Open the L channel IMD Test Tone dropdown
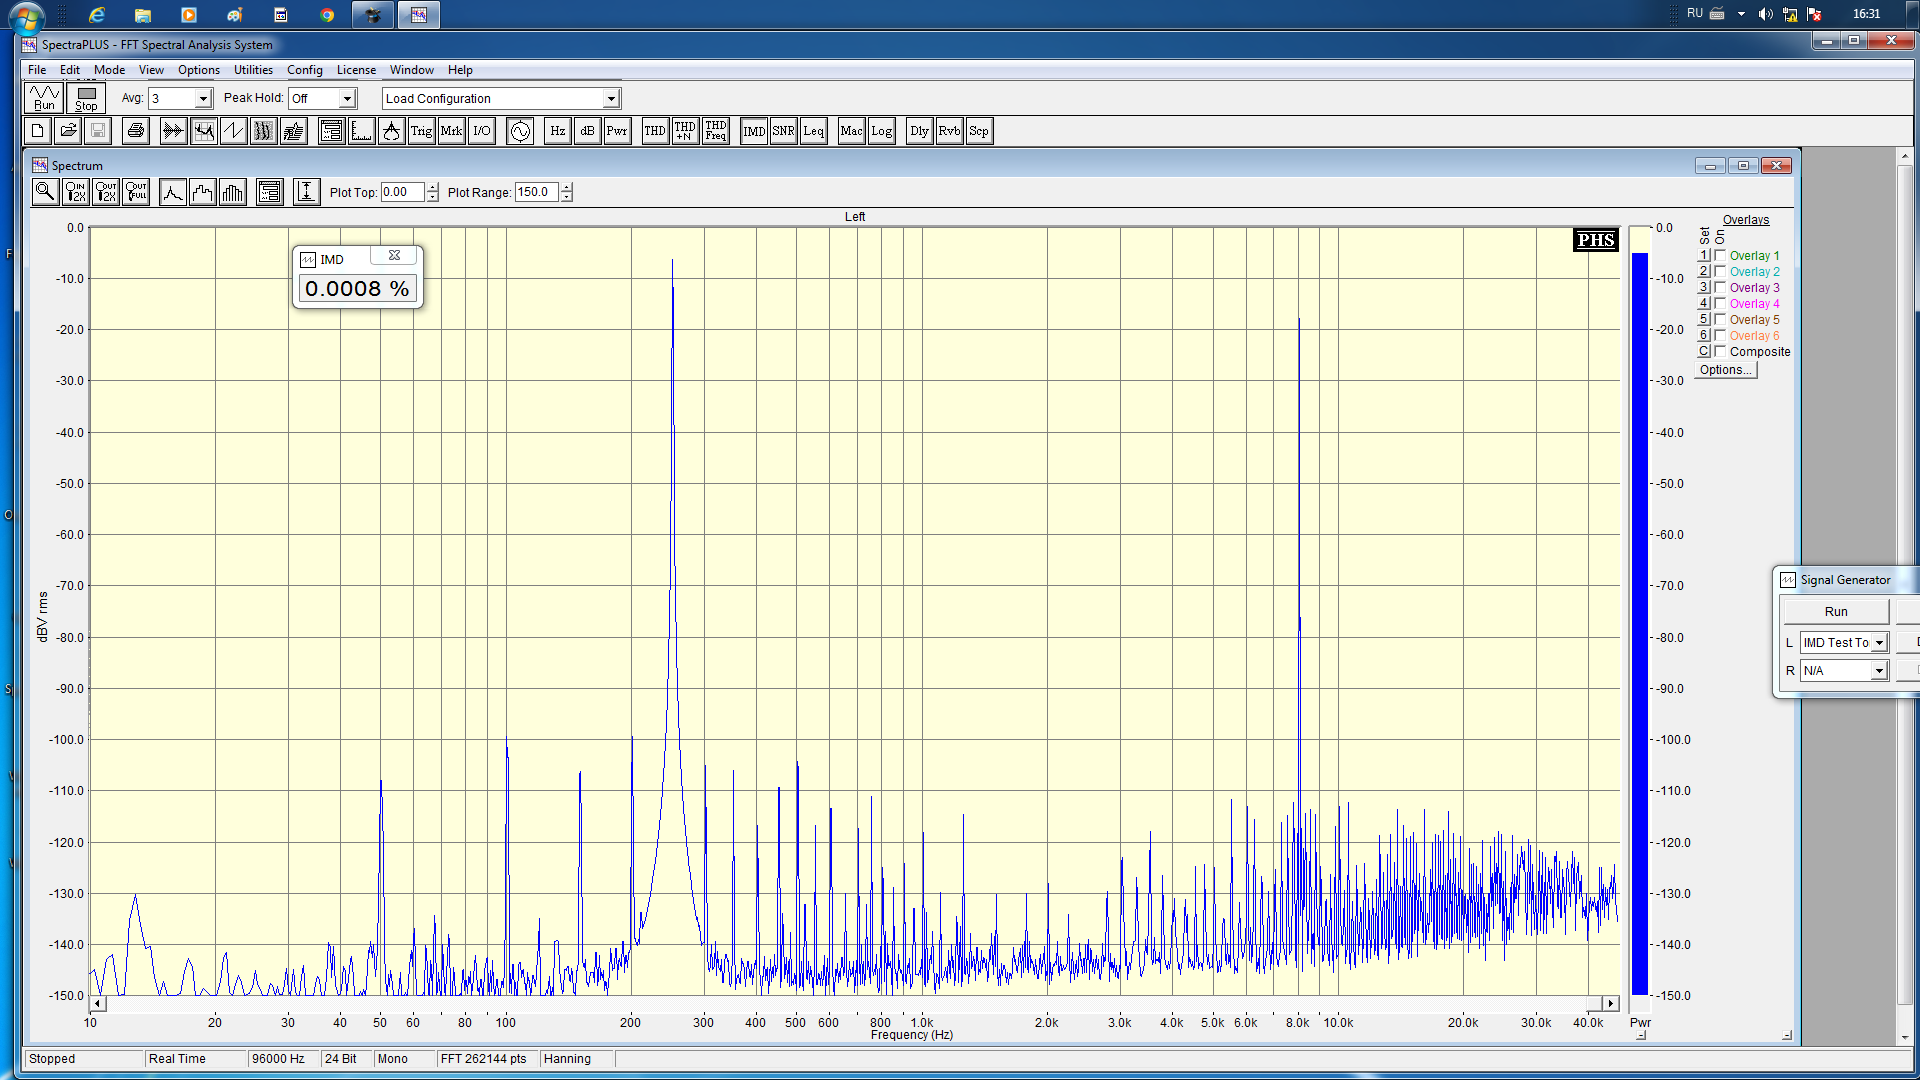The image size is (1920, 1080). 1879,643
